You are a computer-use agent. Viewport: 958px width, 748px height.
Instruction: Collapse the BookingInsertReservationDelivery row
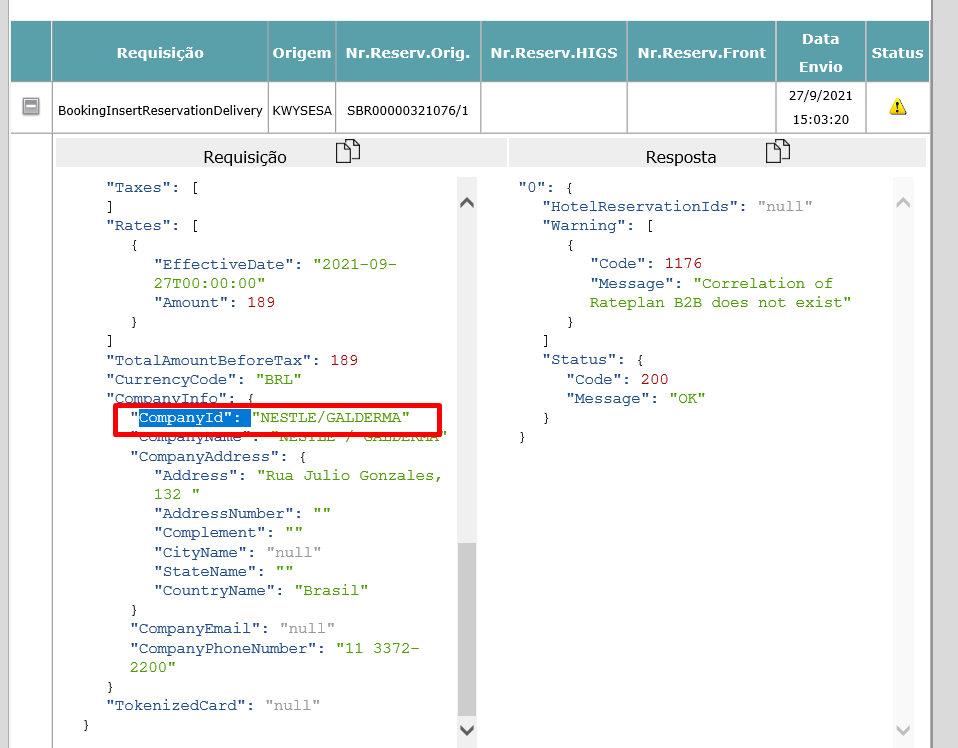tap(31, 106)
